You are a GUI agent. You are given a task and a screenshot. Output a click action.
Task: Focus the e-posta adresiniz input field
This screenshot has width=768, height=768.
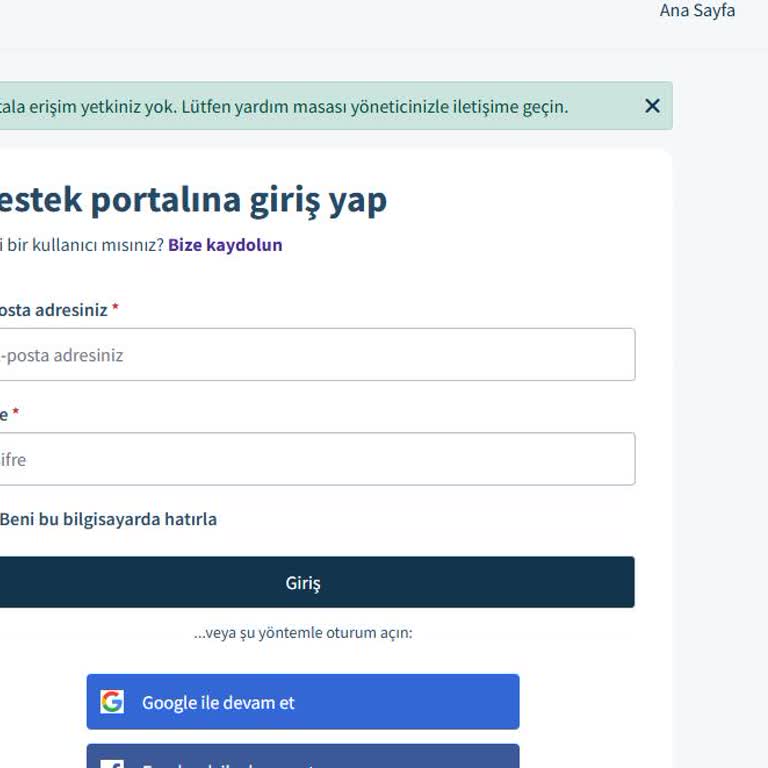pyautogui.click(x=317, y=355)
